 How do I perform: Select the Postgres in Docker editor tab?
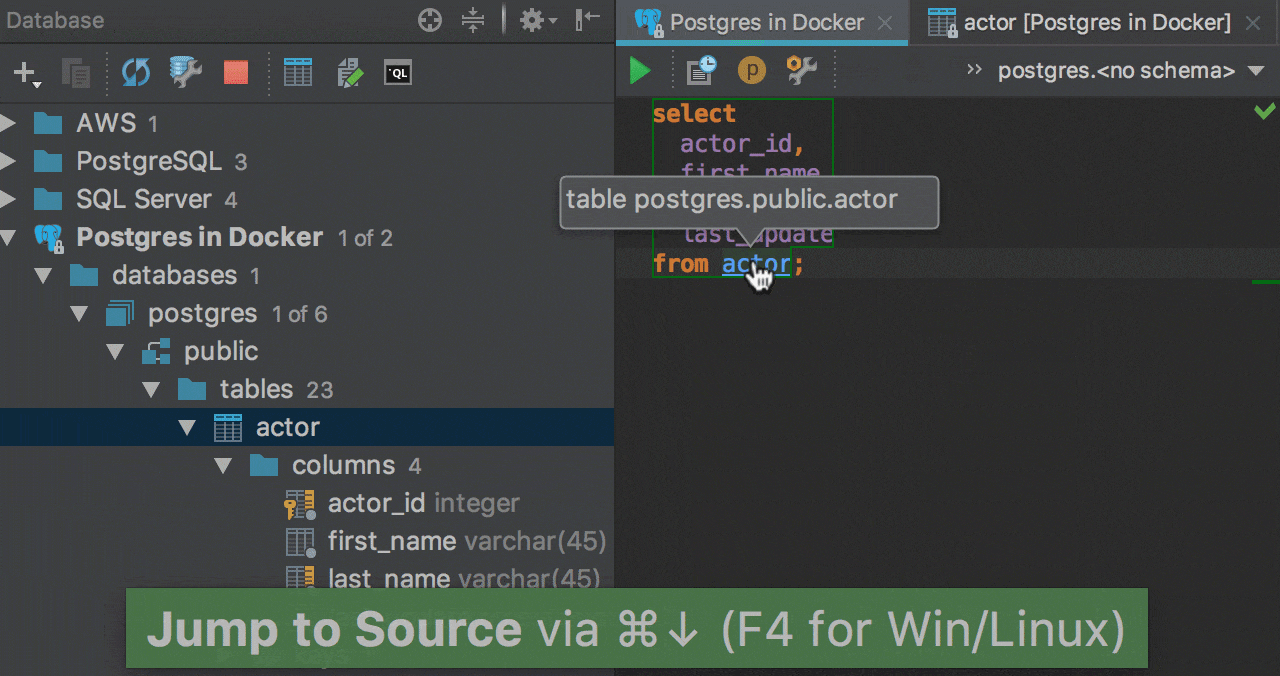(x=765, y=22)
